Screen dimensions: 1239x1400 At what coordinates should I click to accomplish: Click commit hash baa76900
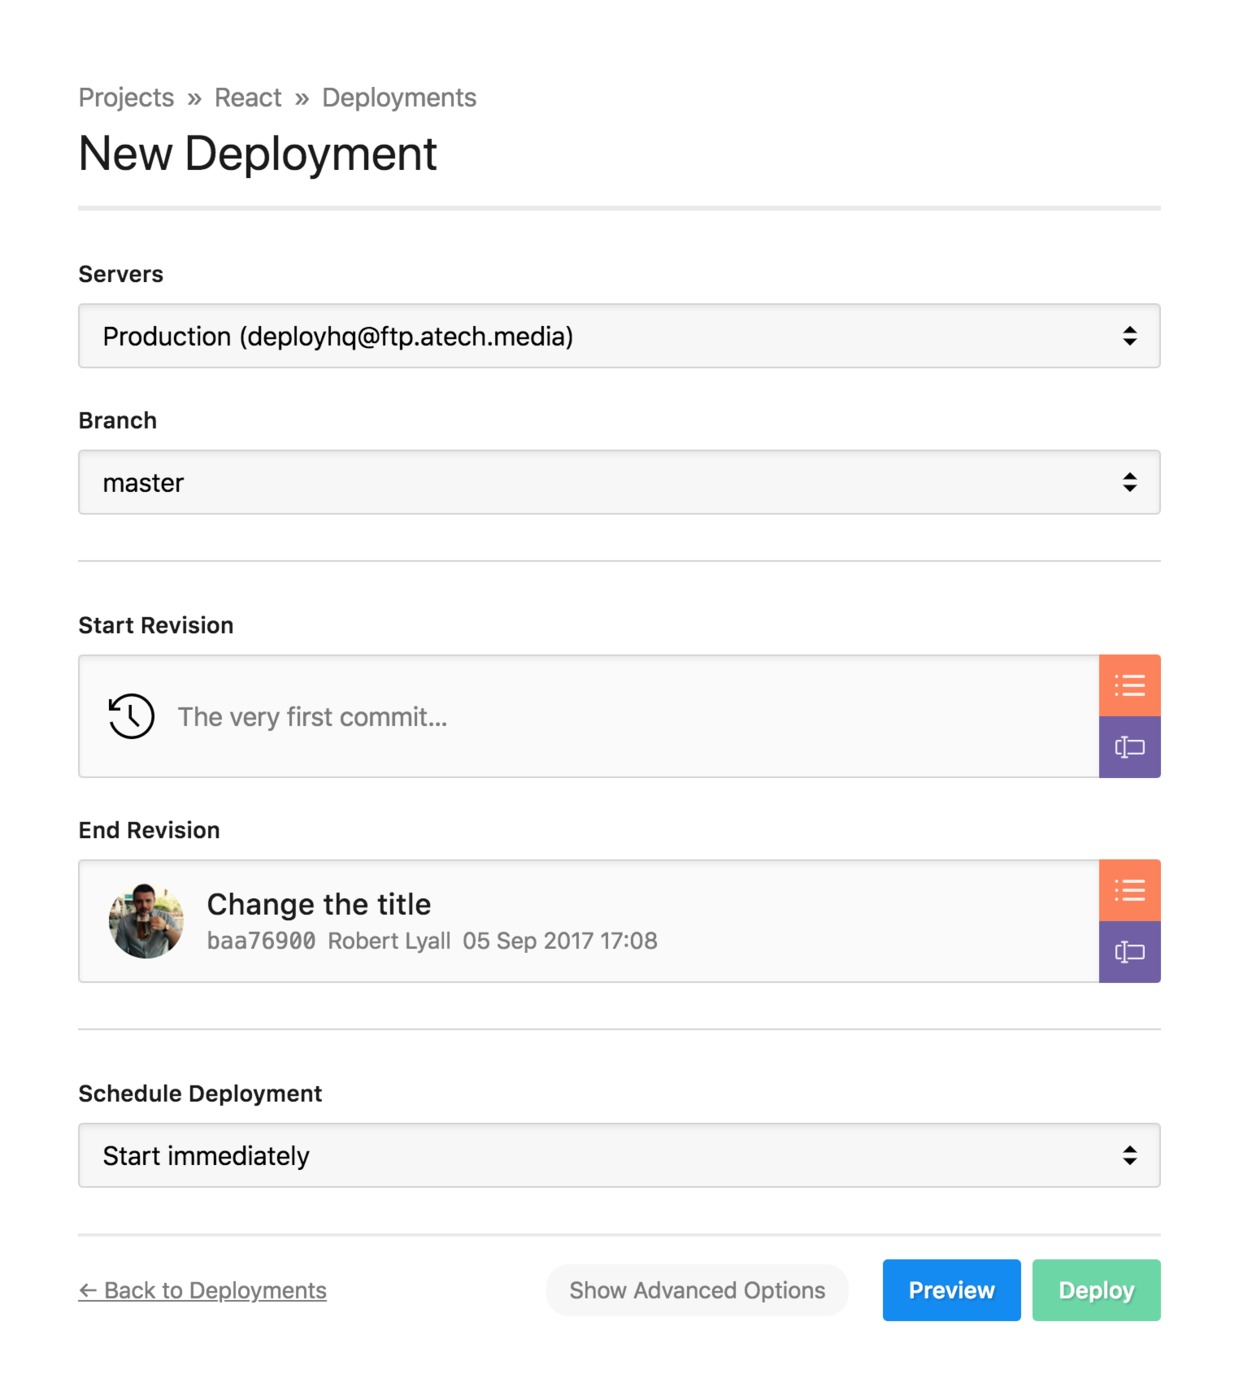tap(261, 941)
